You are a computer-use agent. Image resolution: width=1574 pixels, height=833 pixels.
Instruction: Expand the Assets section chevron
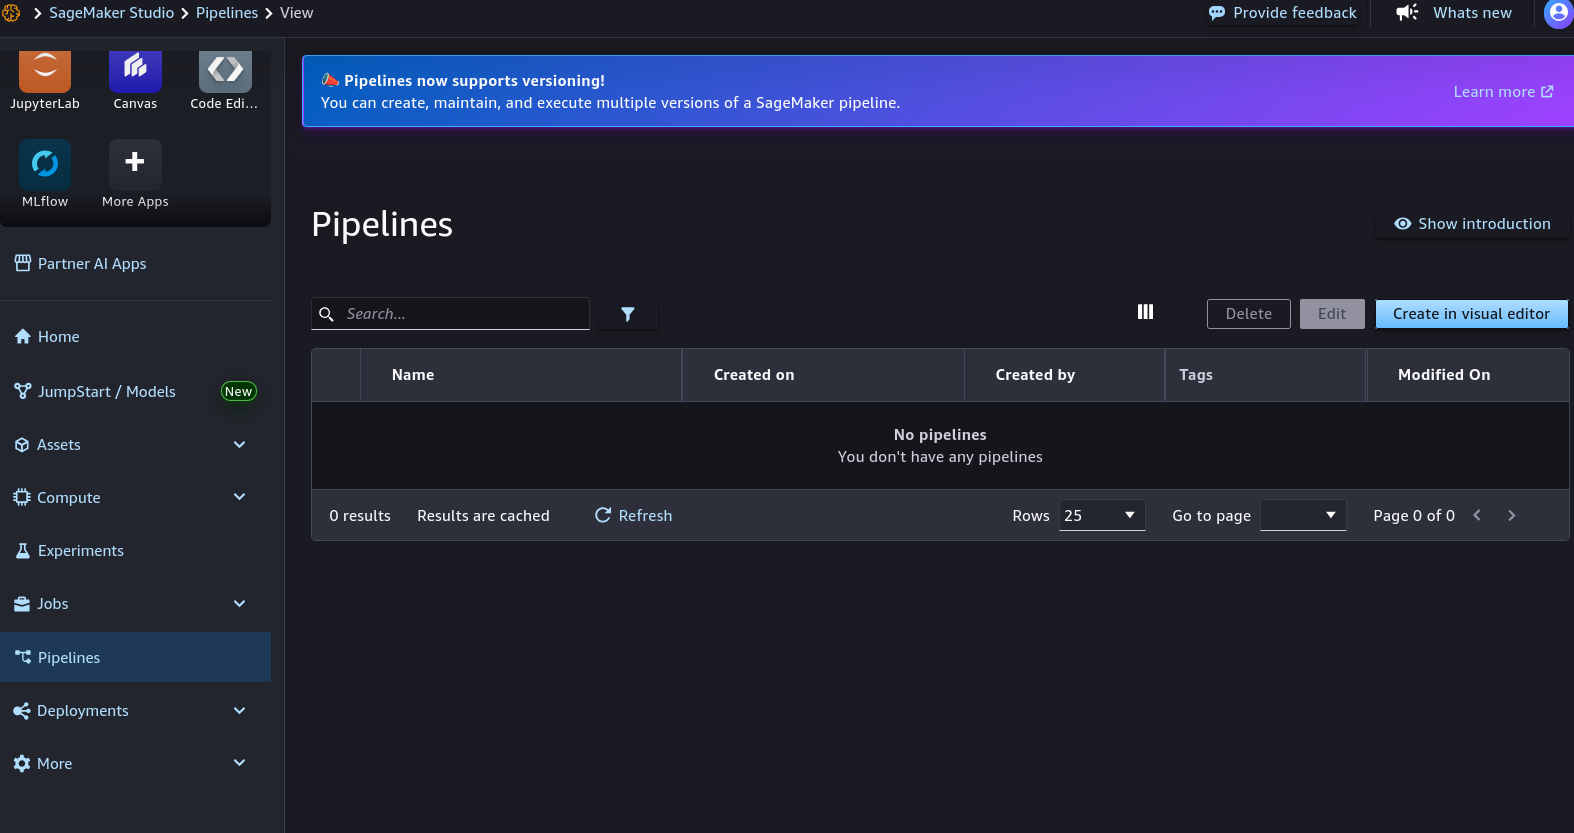(x=239, y=444)
